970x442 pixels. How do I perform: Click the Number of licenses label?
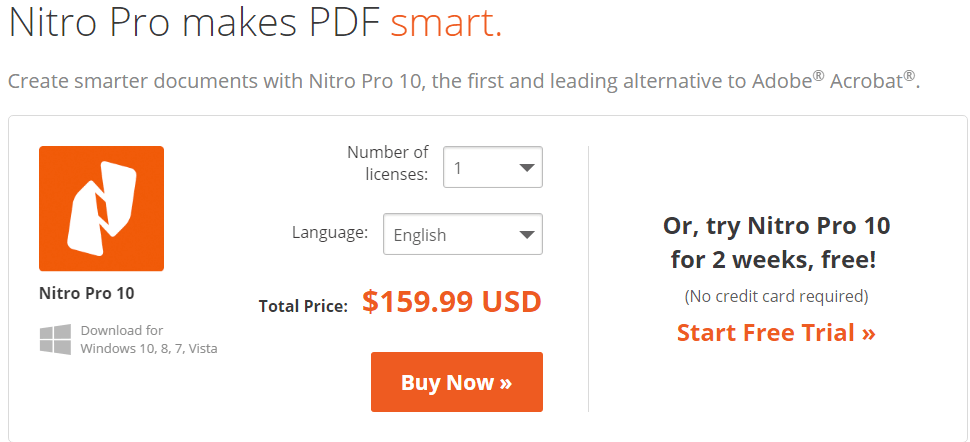[x=387, y=163]
